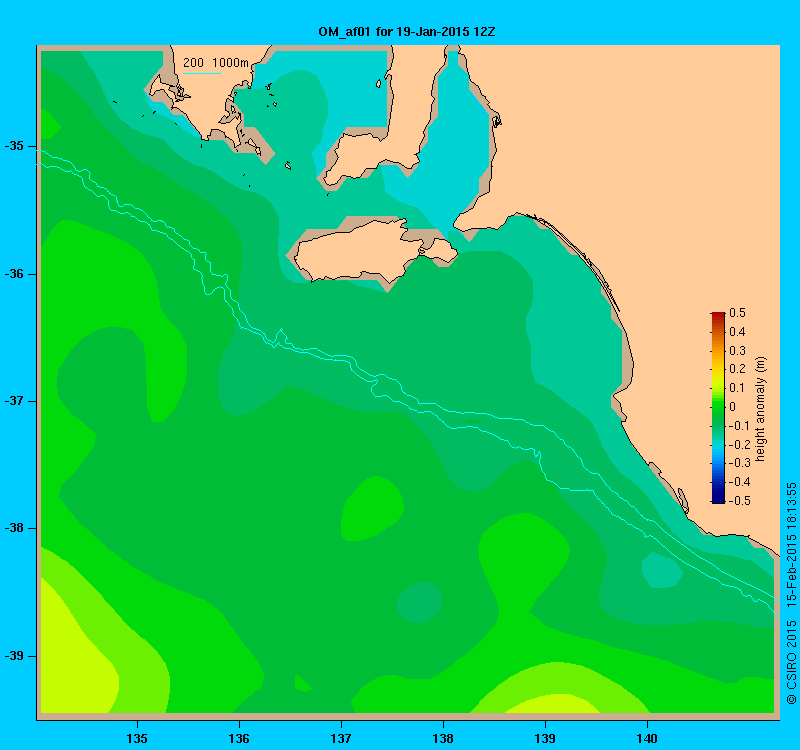Click the colorbar value -0.4

pos(739,482)
